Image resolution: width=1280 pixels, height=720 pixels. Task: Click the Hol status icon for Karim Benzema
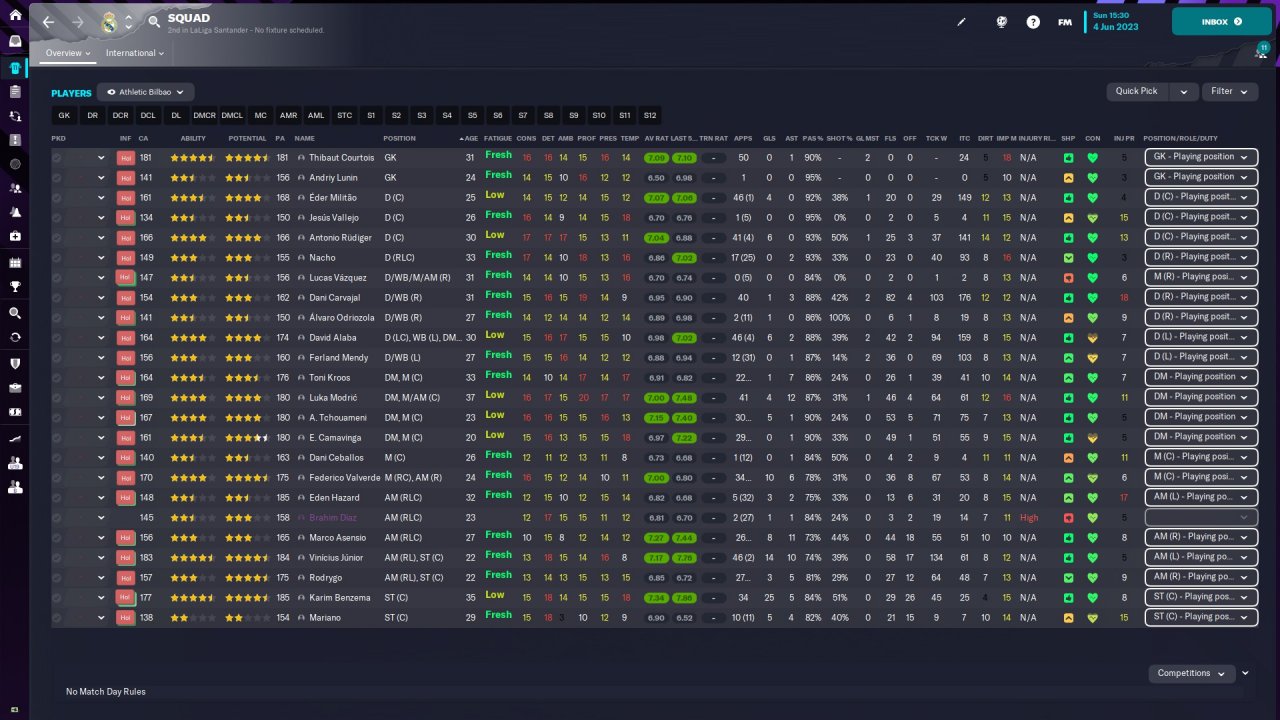pyautogui.click(x=126, y=597)
